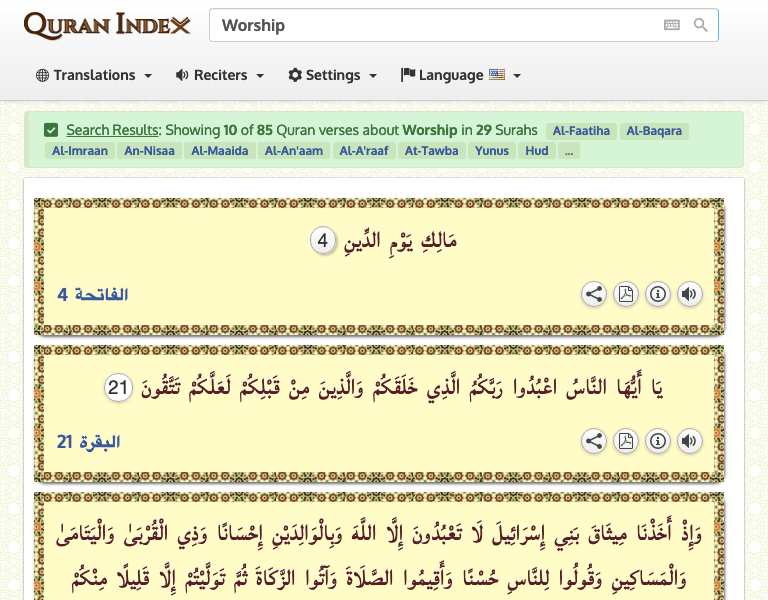768x600 pixels.
Task: Play audio for Al-Baqara verse 21
Action: pos(689,441)
